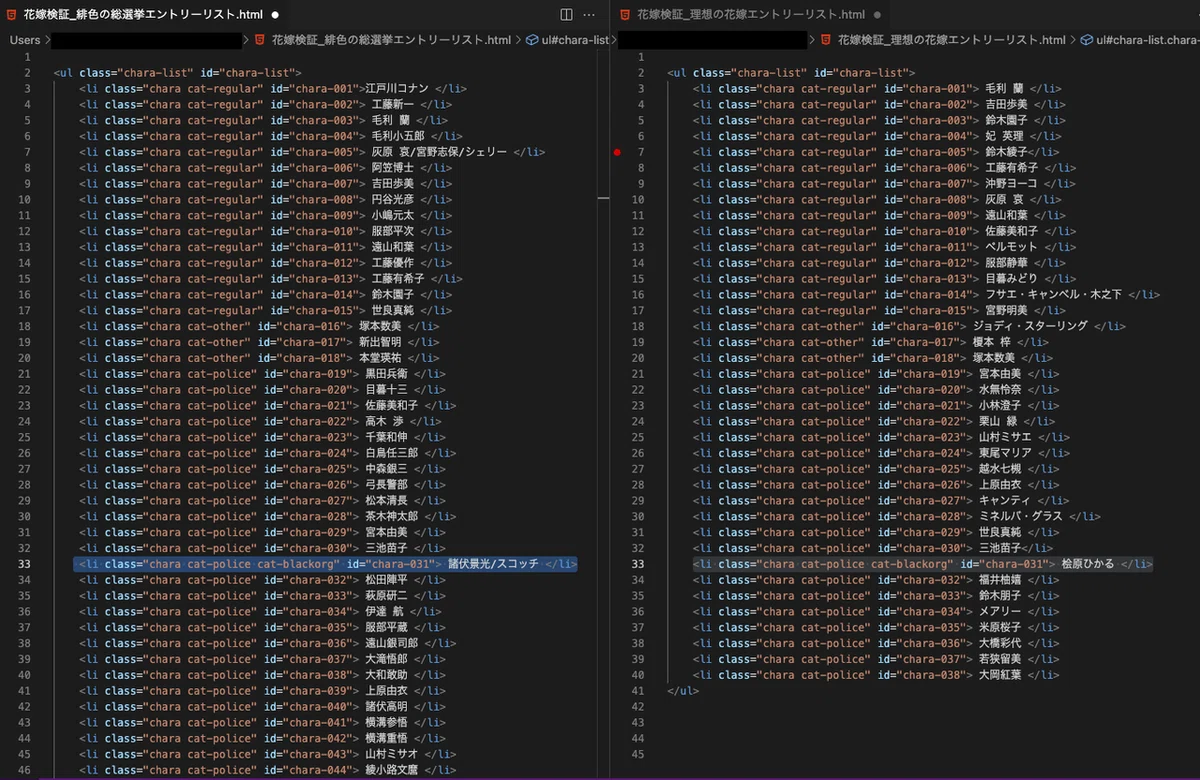Click ベルモット in right editor

pos(1012,247)
